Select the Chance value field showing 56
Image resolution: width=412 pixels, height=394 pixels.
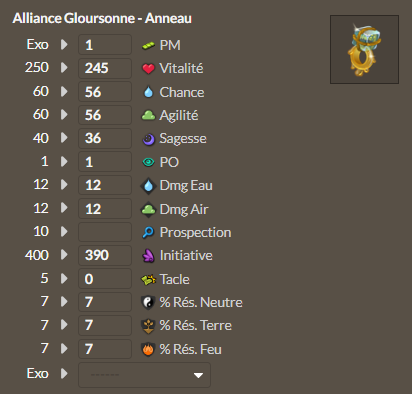point(105,92)
